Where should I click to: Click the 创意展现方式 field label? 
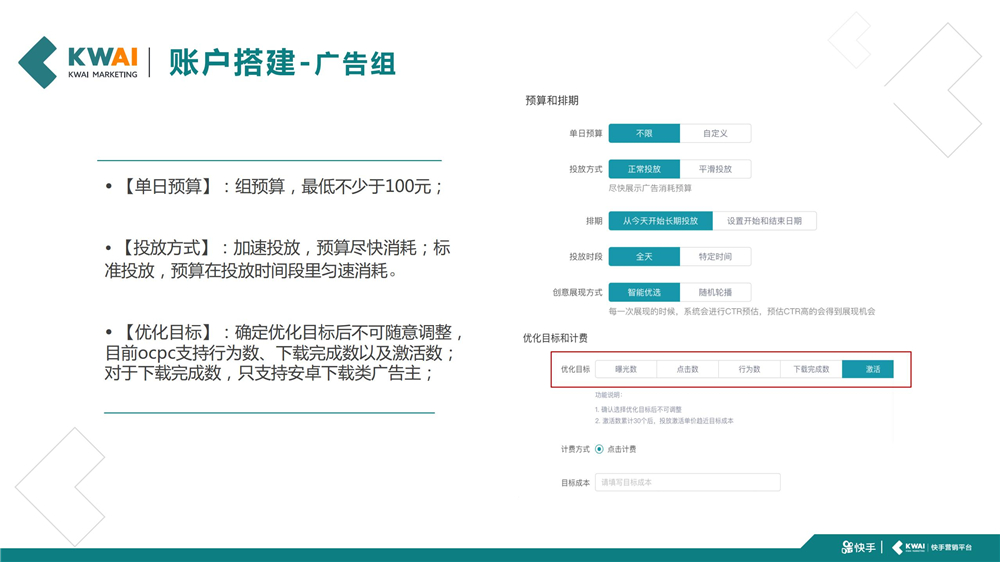(577, 292)
